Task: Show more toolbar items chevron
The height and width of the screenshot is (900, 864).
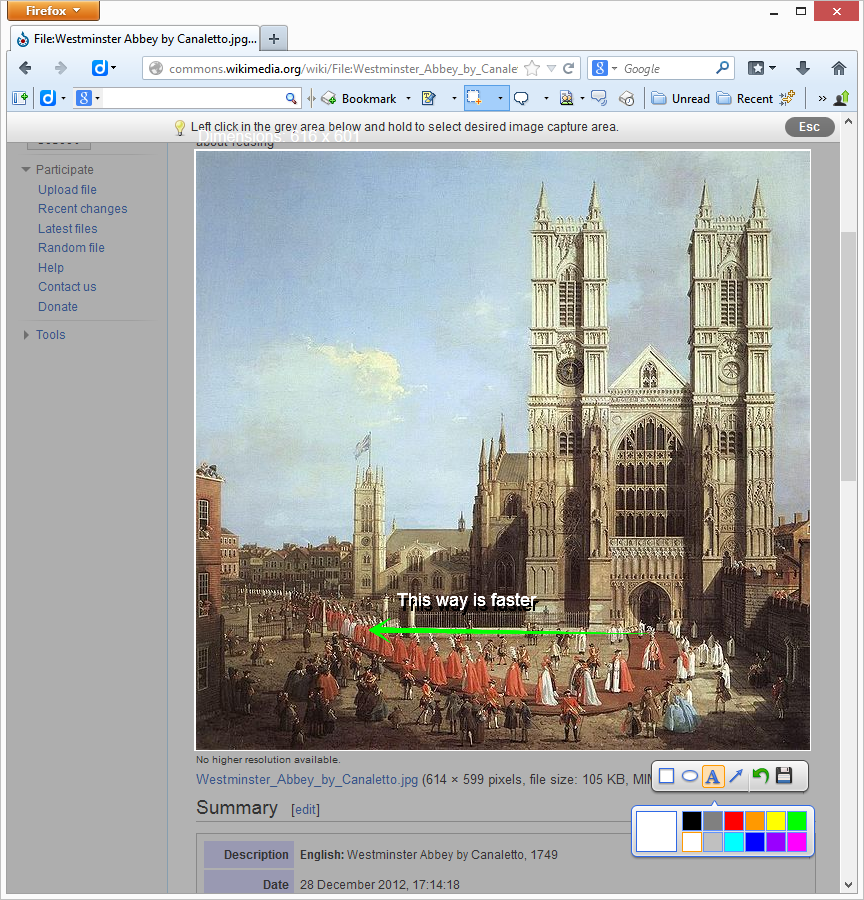Action: coord(822,99)
